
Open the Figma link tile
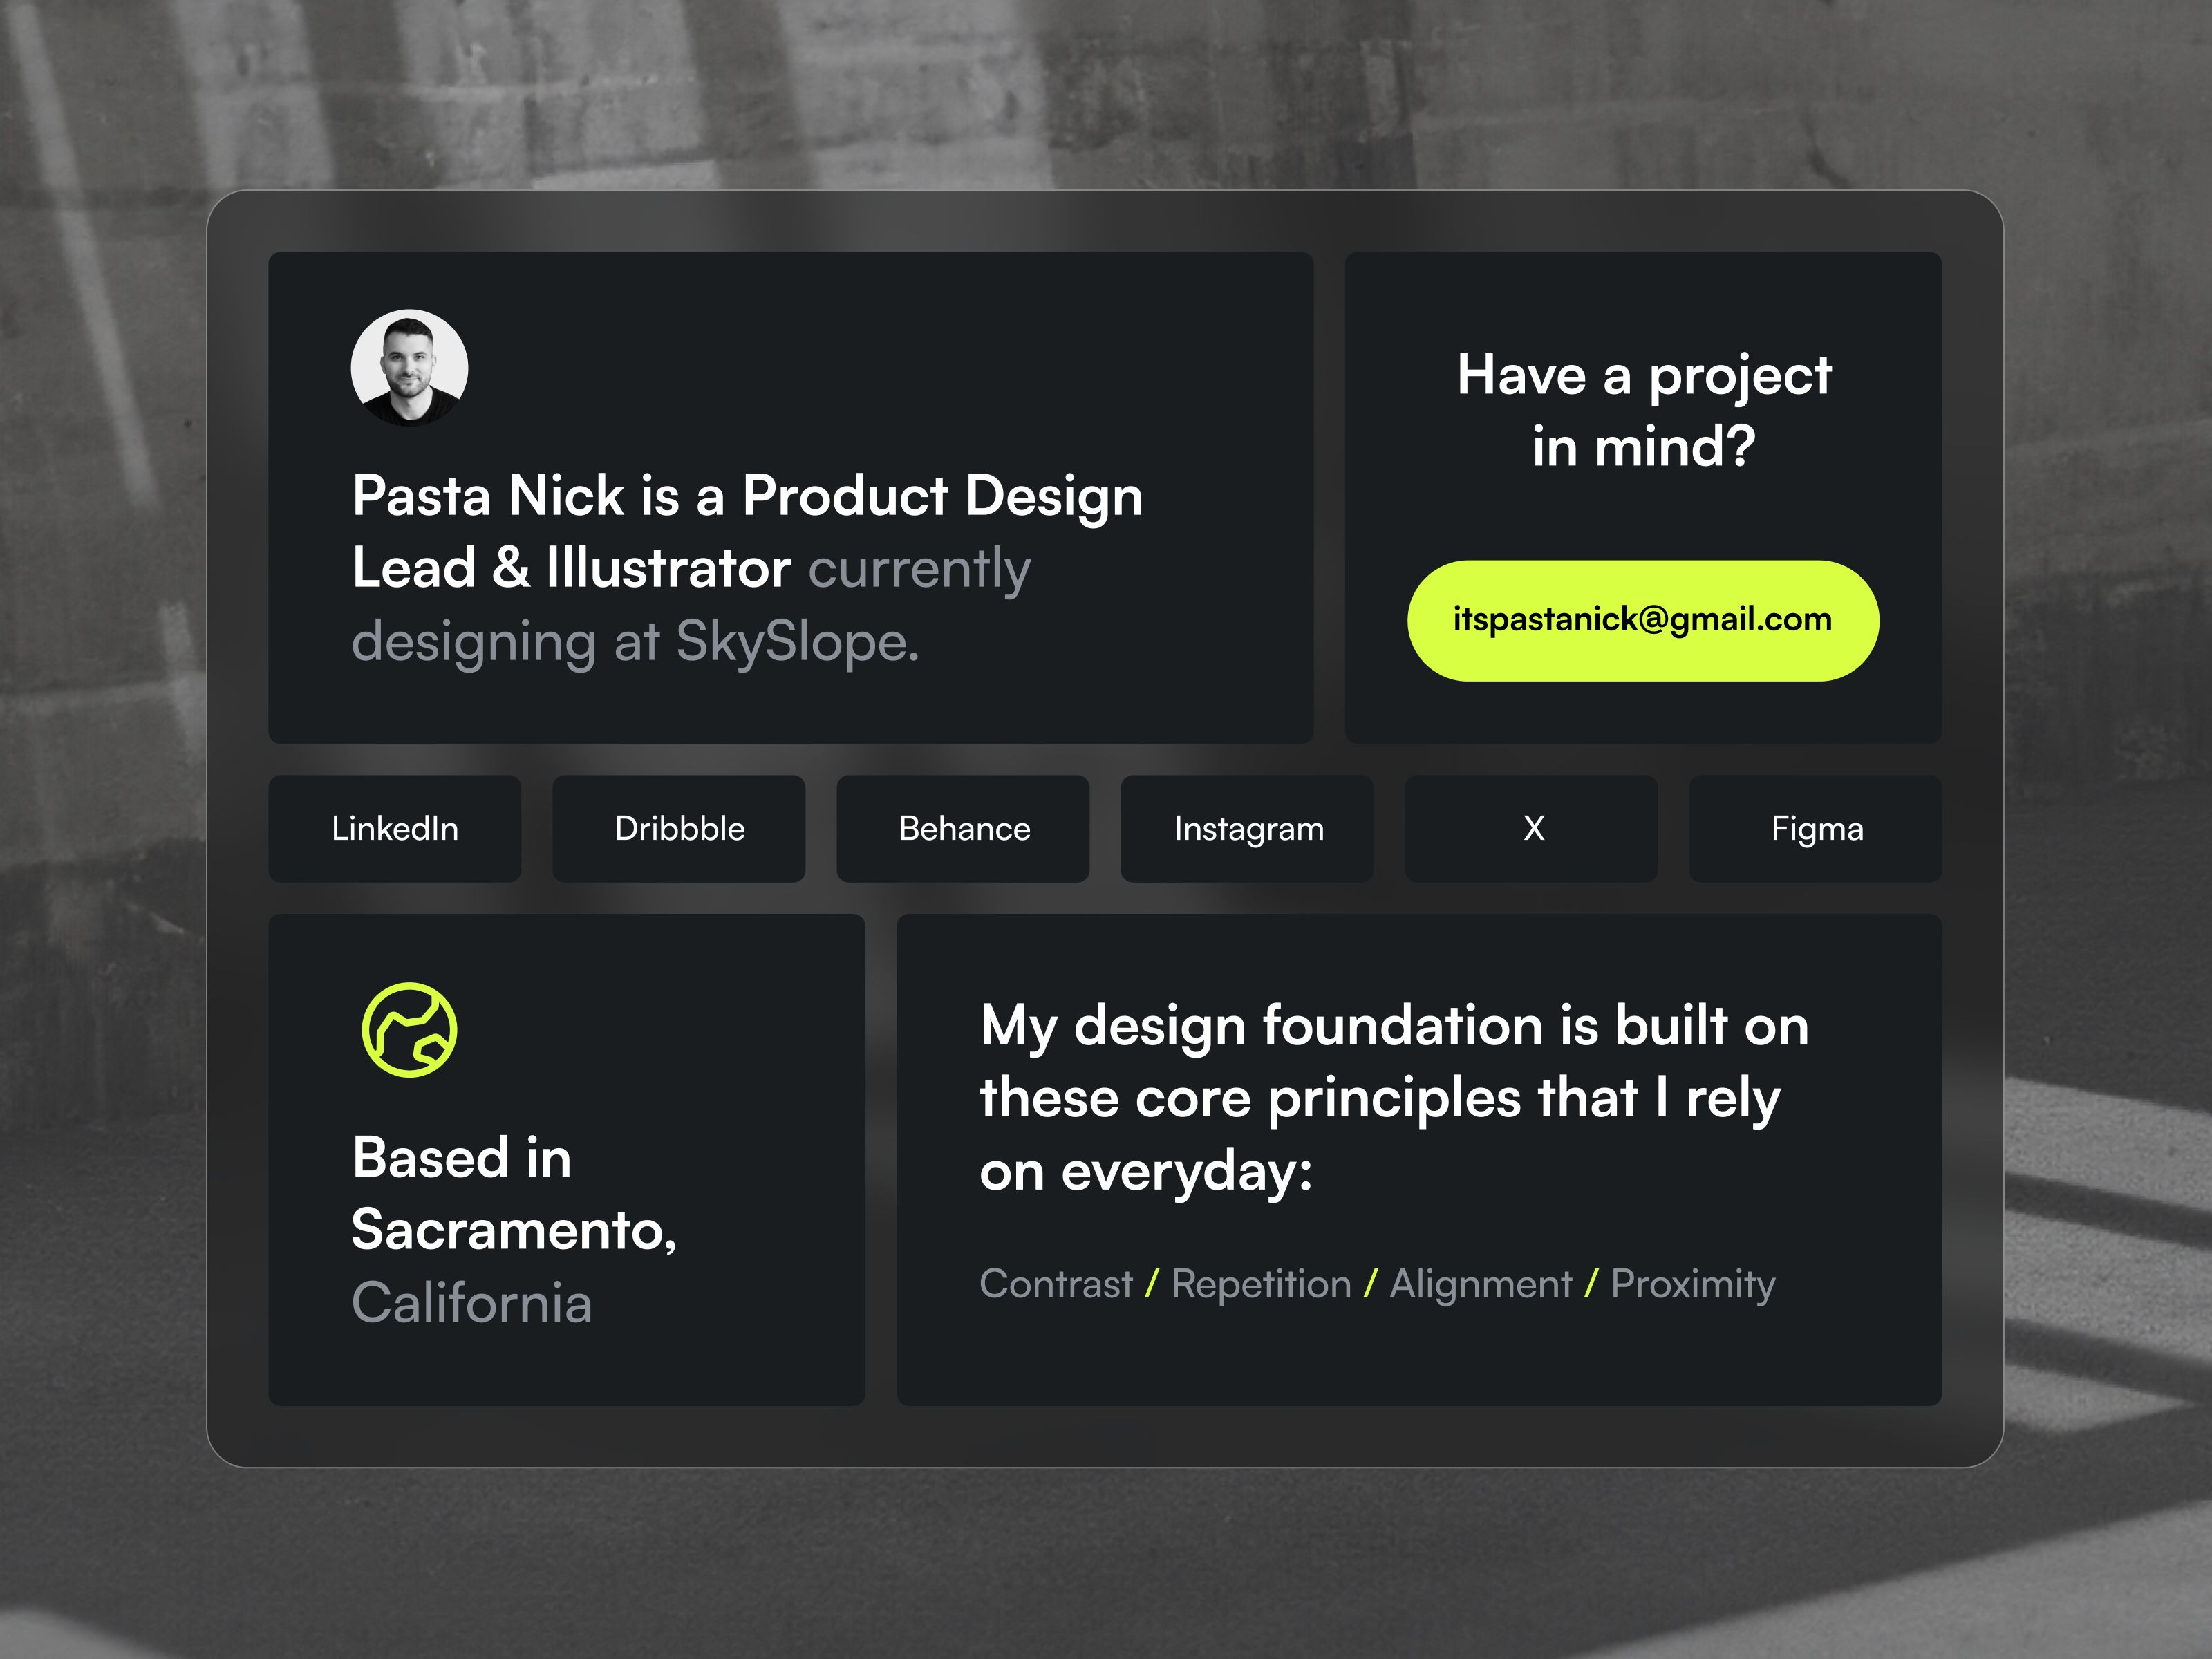click(x=1816, y=829)
